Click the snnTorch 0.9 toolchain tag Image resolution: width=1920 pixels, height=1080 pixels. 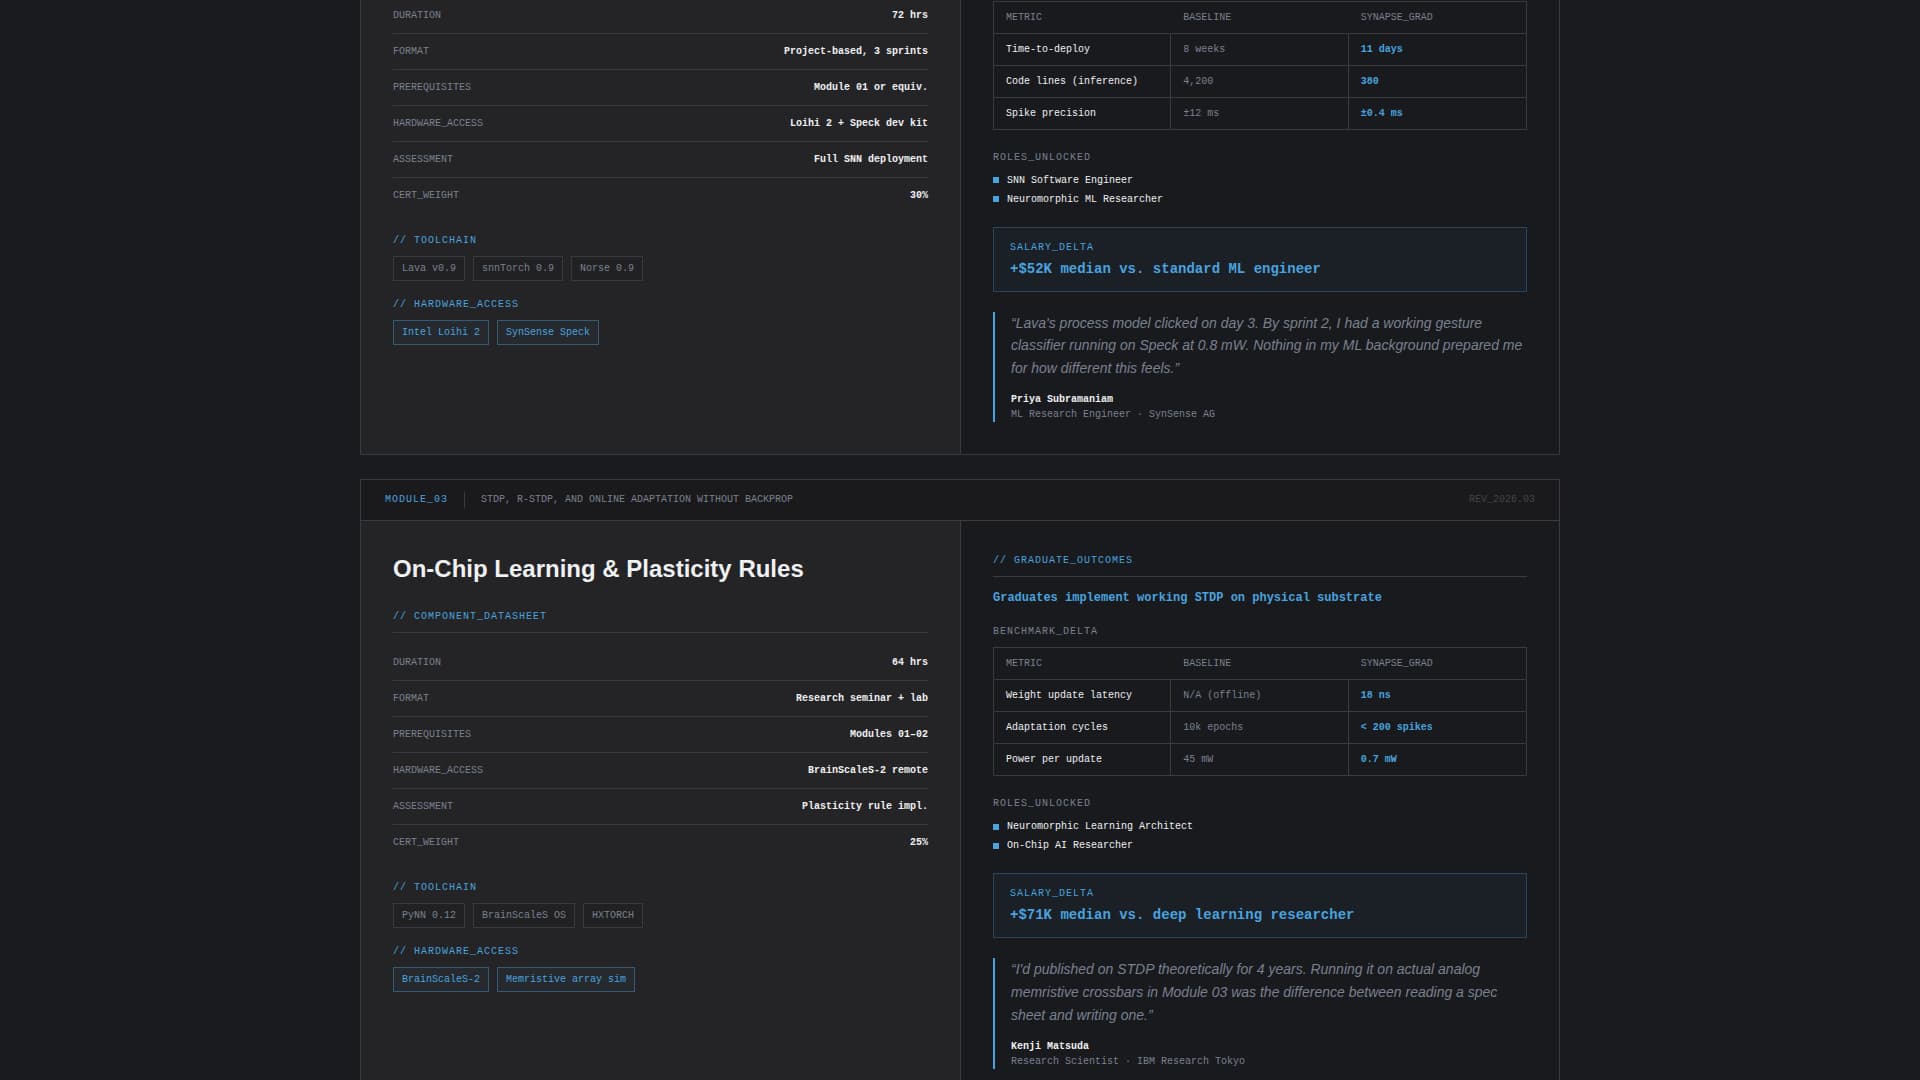pyautogui.click(x=517, y=268)
